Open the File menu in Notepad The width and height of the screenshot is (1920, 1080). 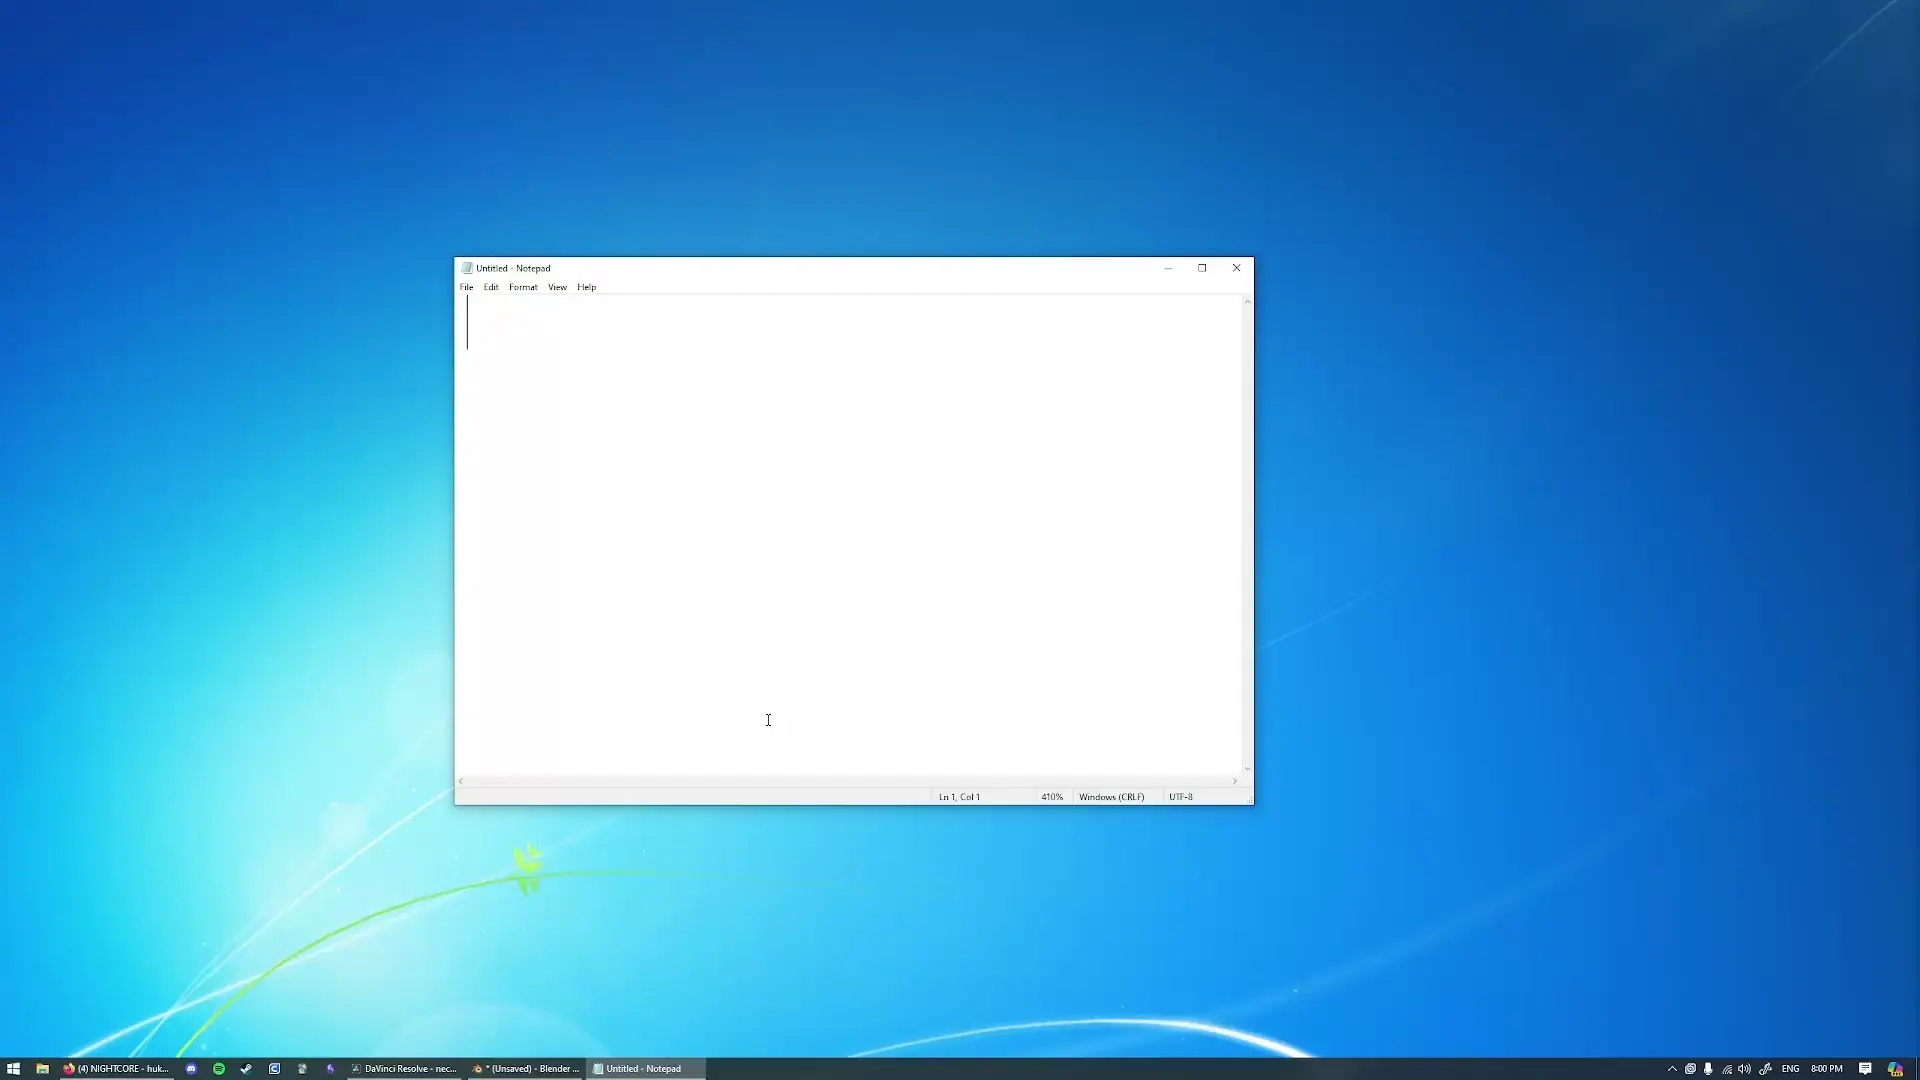(466, 287)
